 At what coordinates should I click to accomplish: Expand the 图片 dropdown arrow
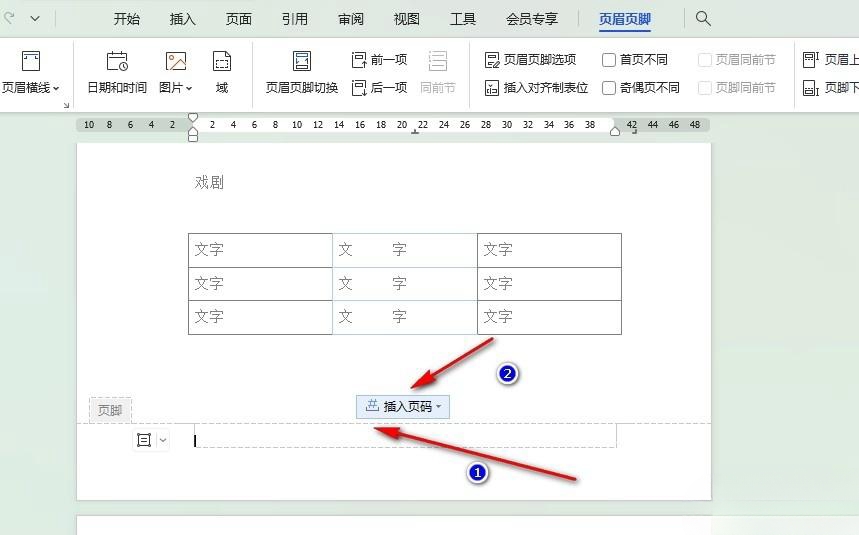click(x=189, y=88)
